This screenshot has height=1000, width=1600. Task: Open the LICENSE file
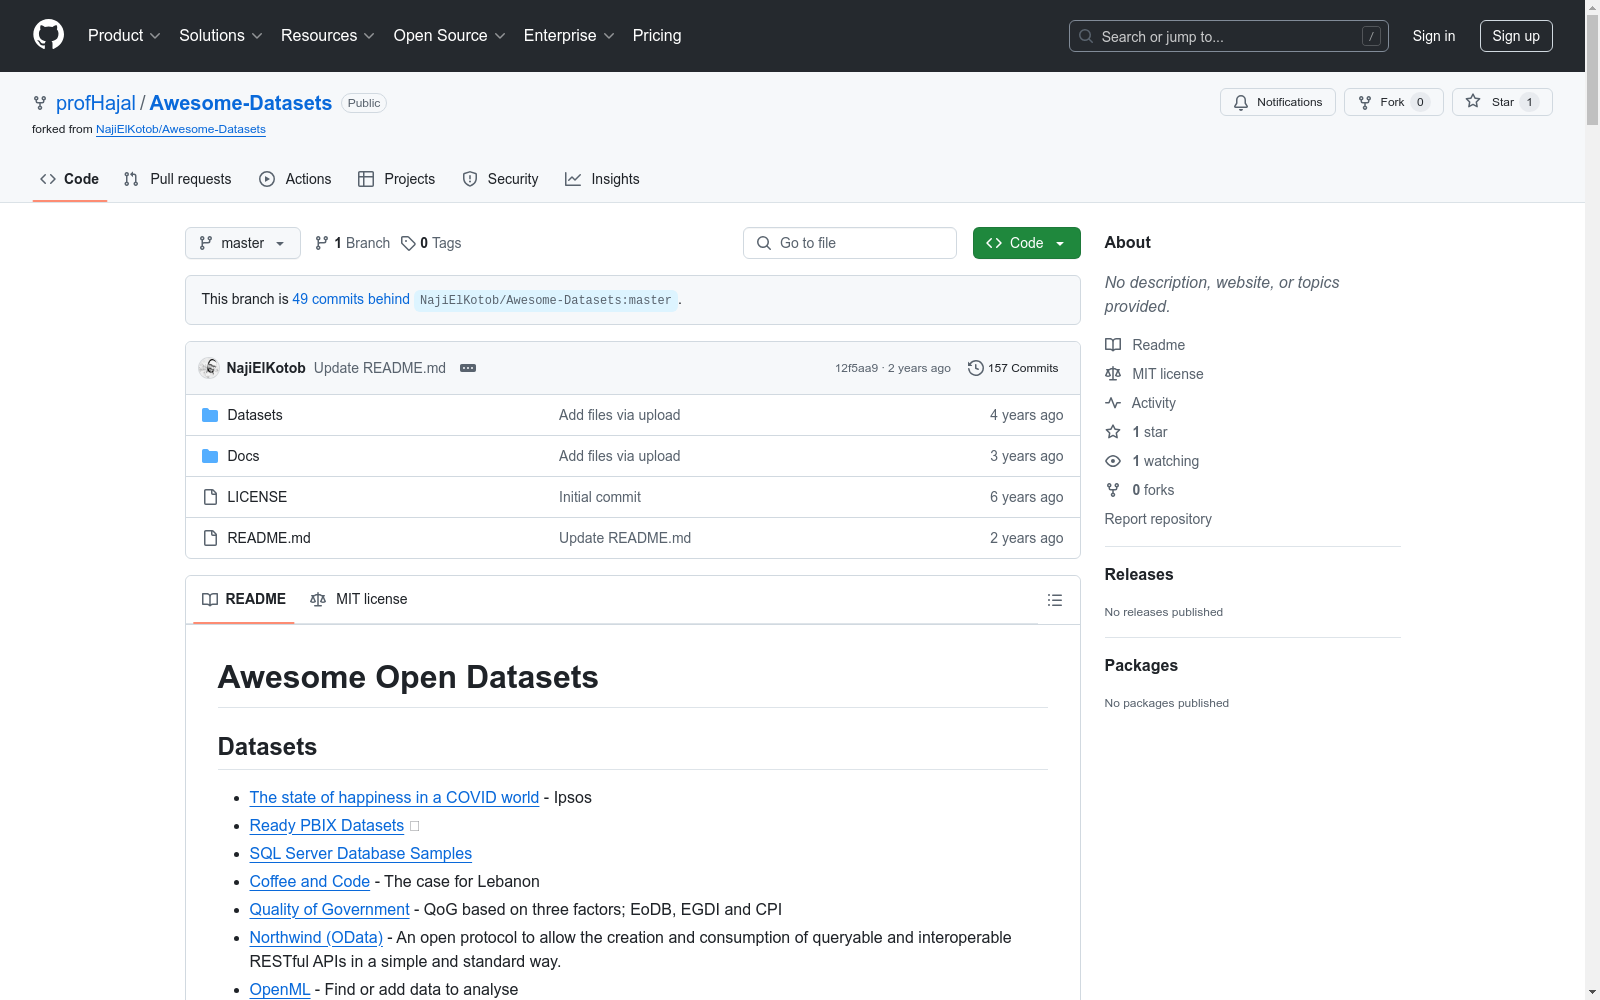(257, 497)
